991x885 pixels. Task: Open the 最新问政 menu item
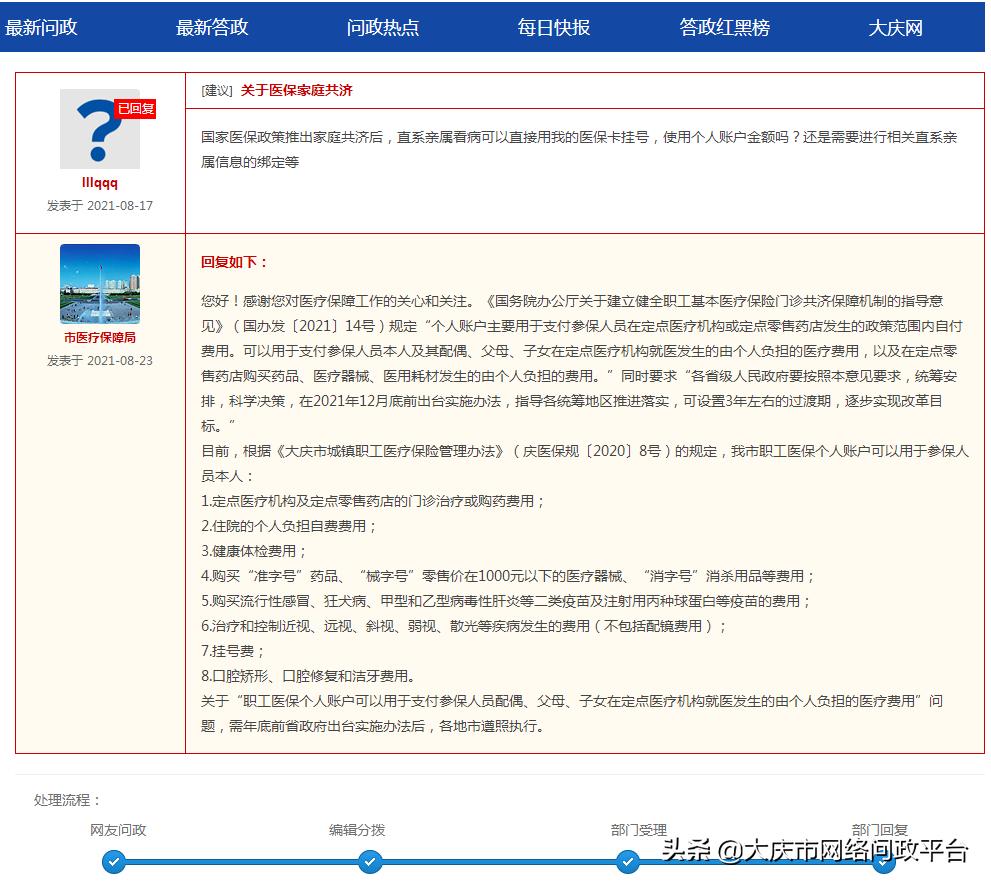tap(42, 29)
